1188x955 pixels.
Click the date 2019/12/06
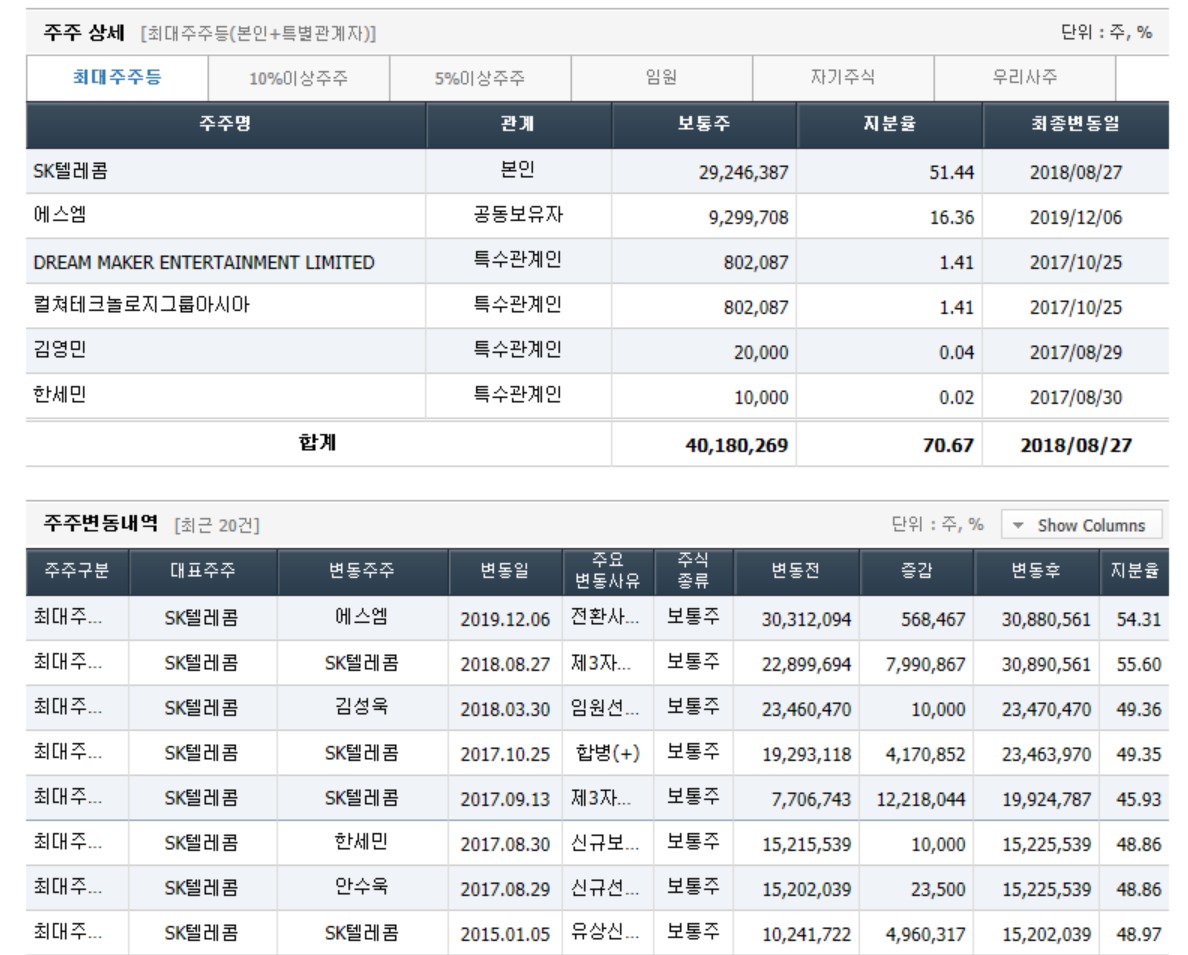click(x=1076, y=218)
